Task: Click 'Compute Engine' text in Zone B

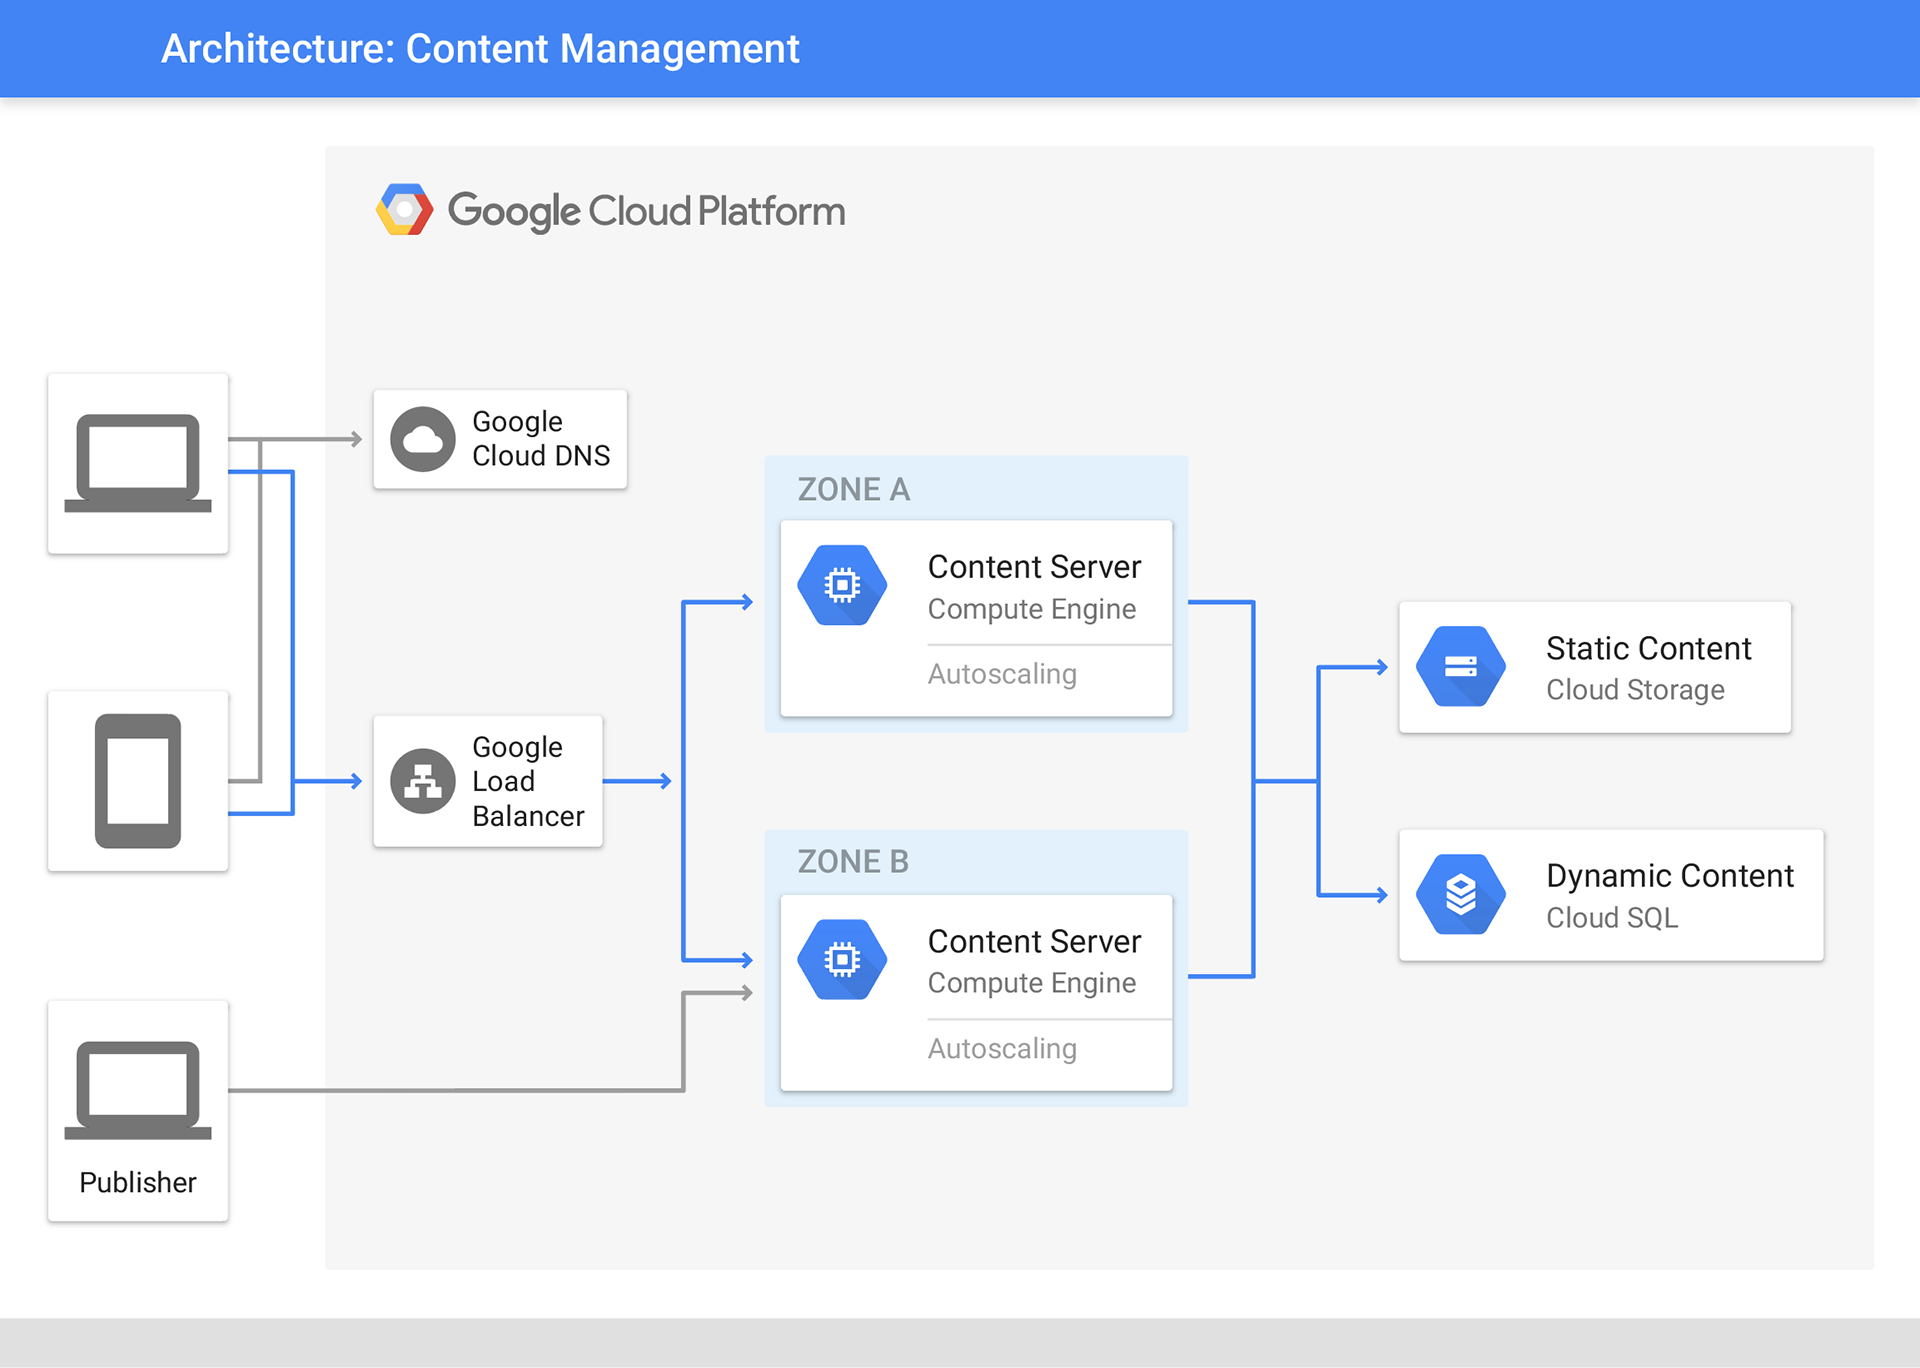Action: click(x=1032, y=983)
